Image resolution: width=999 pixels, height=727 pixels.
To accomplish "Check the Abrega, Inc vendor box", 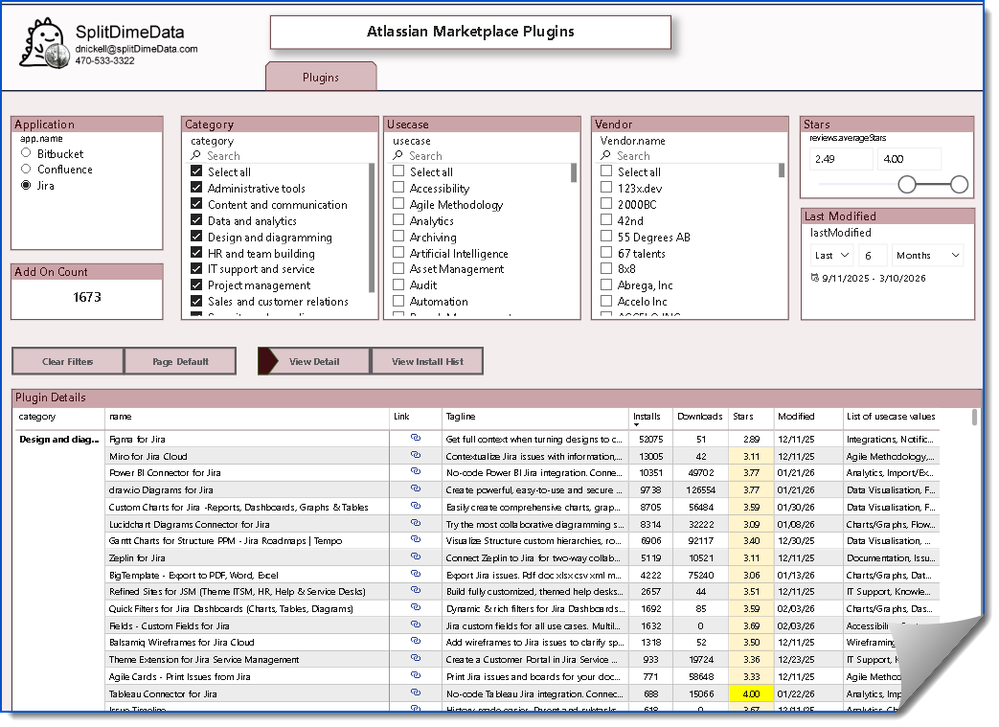I will point(607,285).
